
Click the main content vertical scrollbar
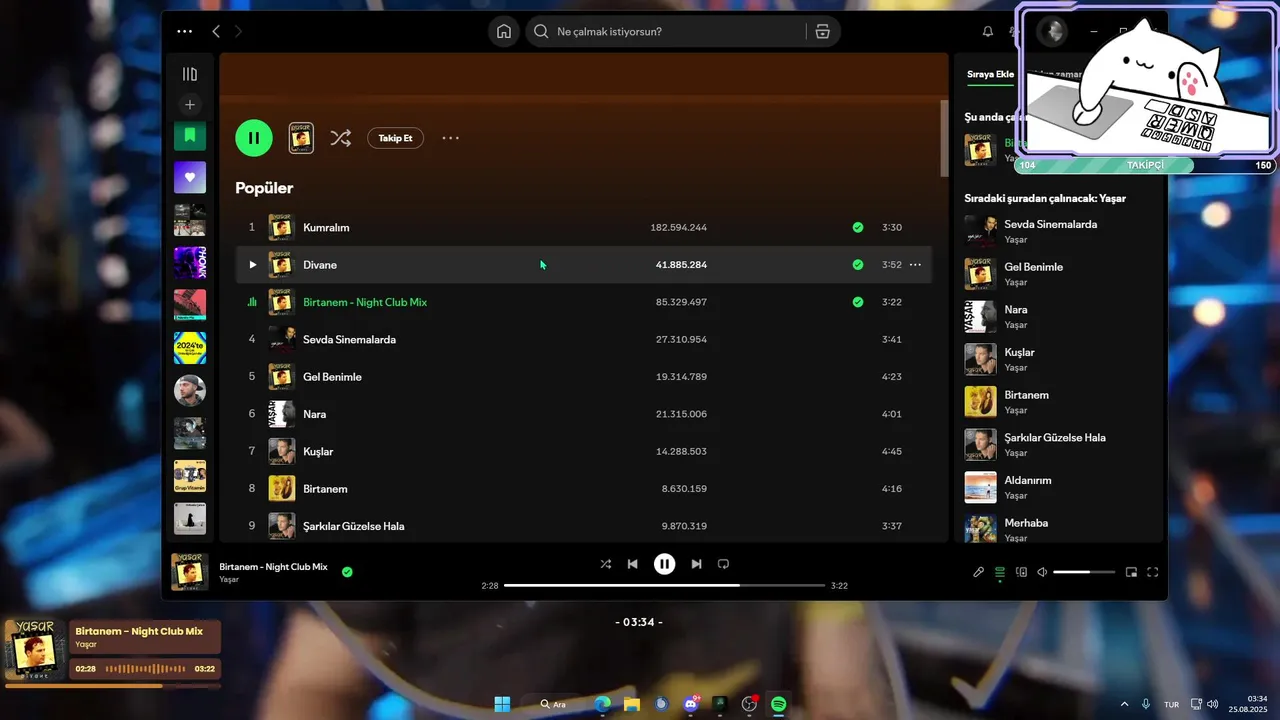(944, 138)
